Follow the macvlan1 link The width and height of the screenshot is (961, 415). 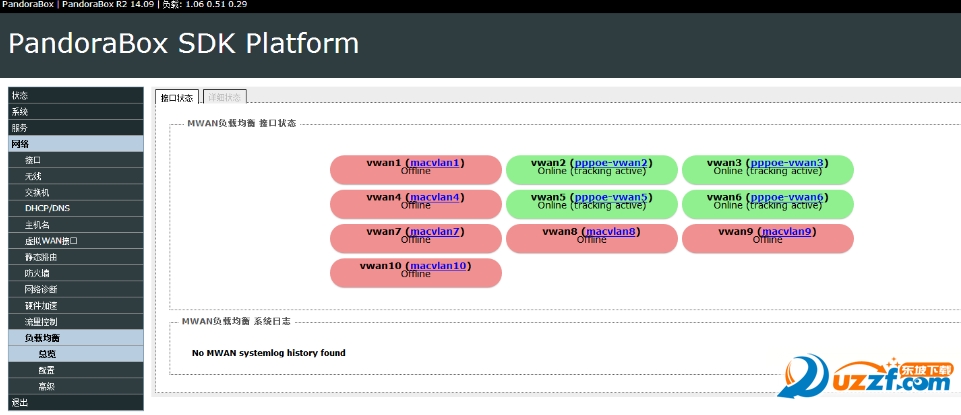(435, 162)
